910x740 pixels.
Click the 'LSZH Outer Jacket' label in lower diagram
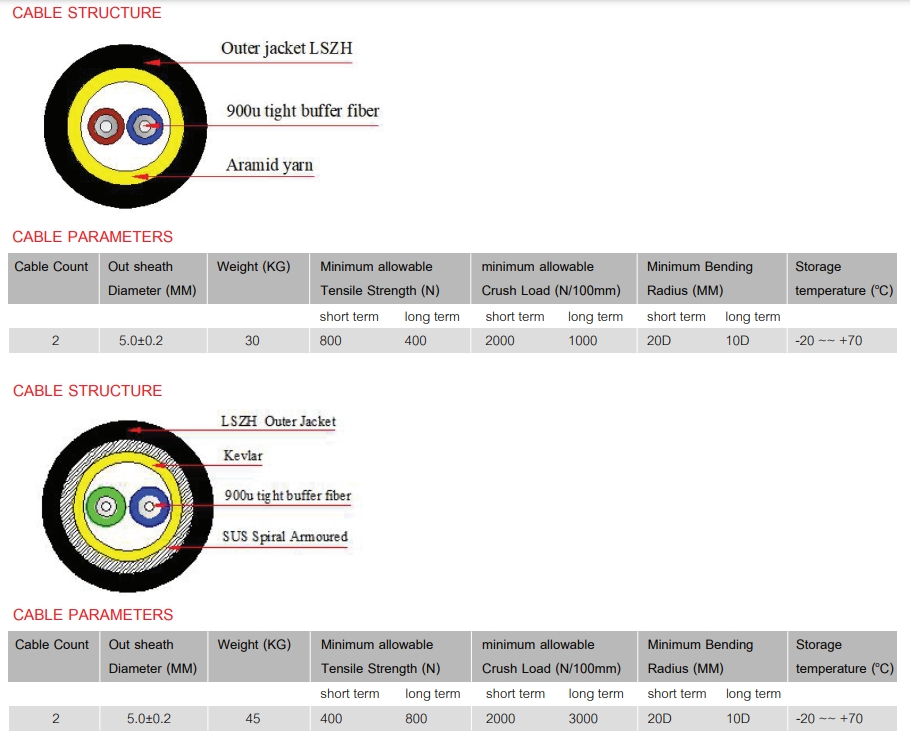pyautogui.click(x=278, y=421)
